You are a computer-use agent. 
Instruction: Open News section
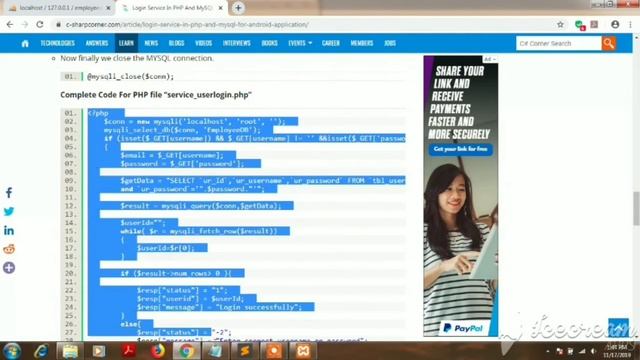pos(151,43)
